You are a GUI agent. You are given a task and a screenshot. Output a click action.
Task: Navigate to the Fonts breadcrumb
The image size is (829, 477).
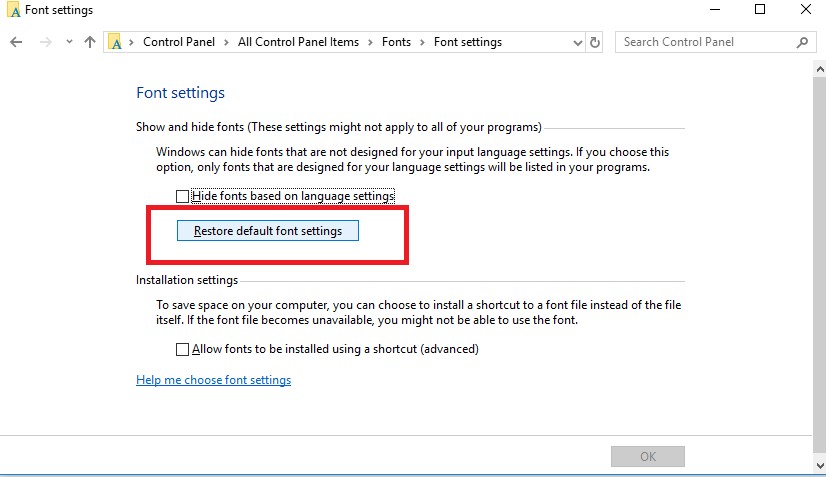point(396,42)
